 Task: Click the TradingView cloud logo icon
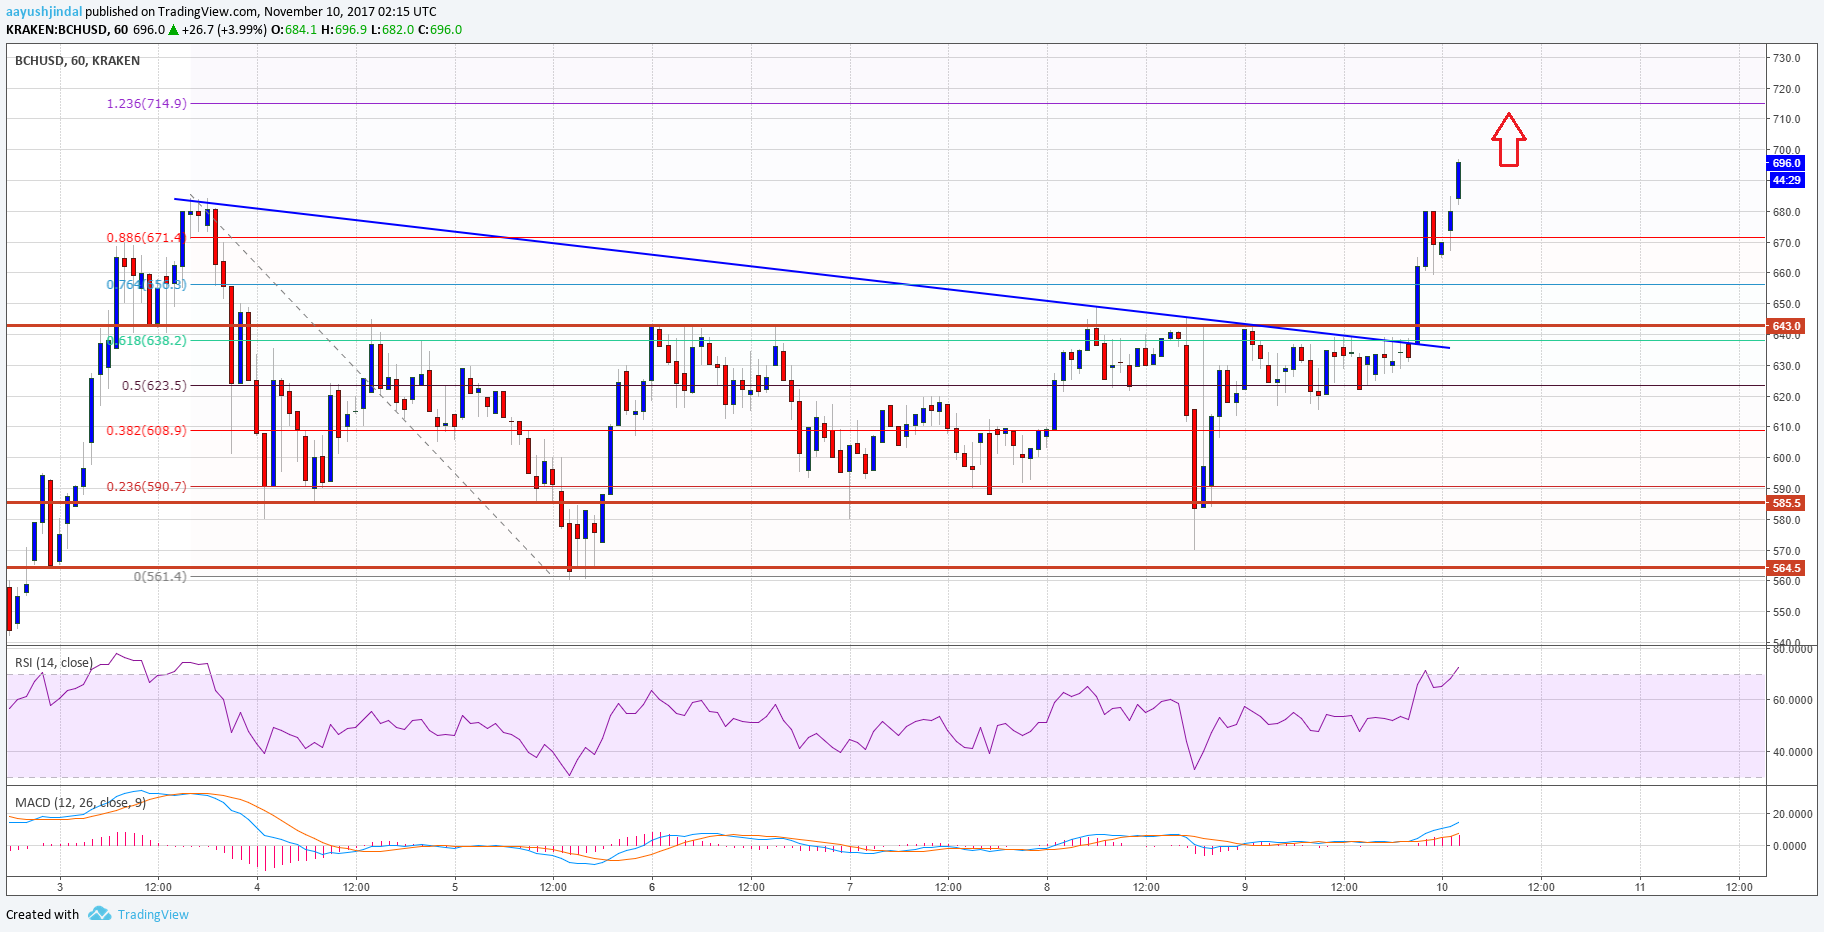[x=99, y=914]
